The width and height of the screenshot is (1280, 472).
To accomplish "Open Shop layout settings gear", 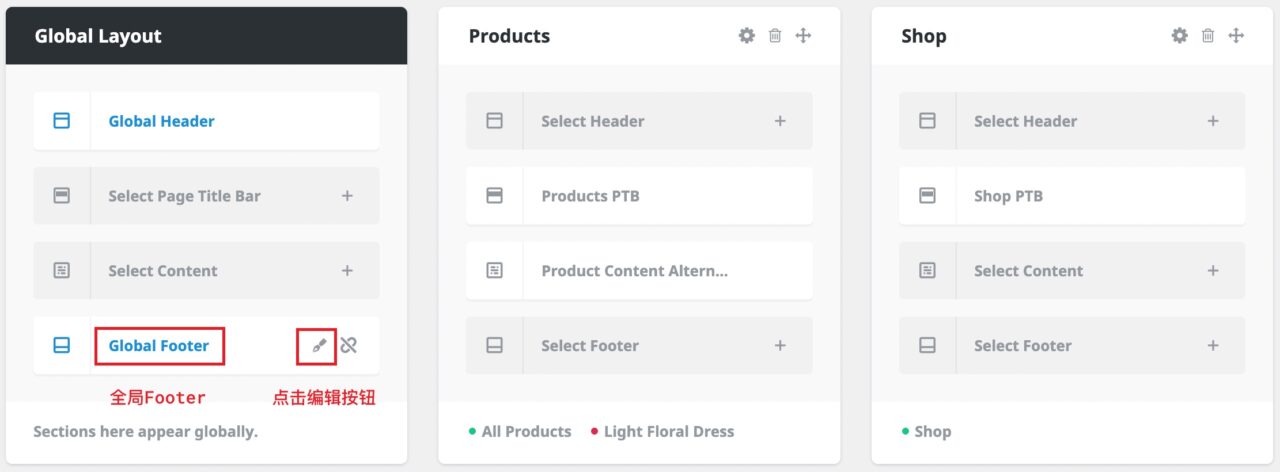I will [1180, 36].
